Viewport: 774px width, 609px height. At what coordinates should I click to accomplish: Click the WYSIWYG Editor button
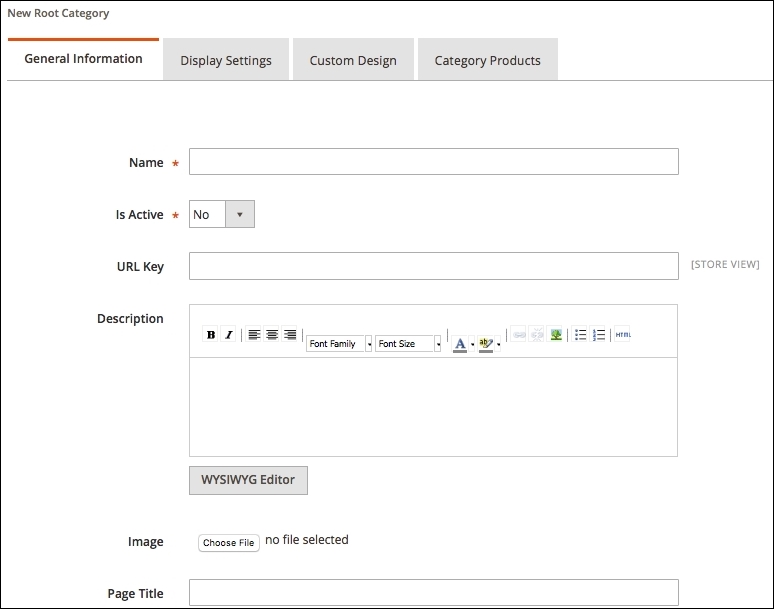point(248,480)
